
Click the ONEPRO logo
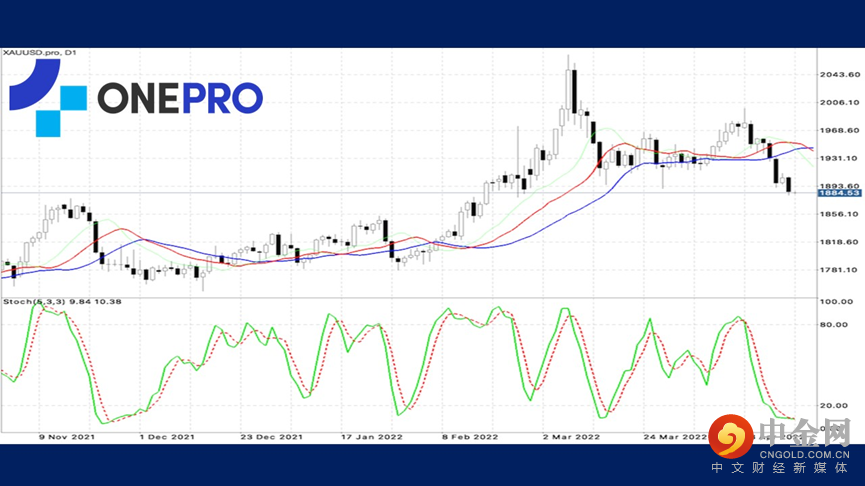(136, 98)
